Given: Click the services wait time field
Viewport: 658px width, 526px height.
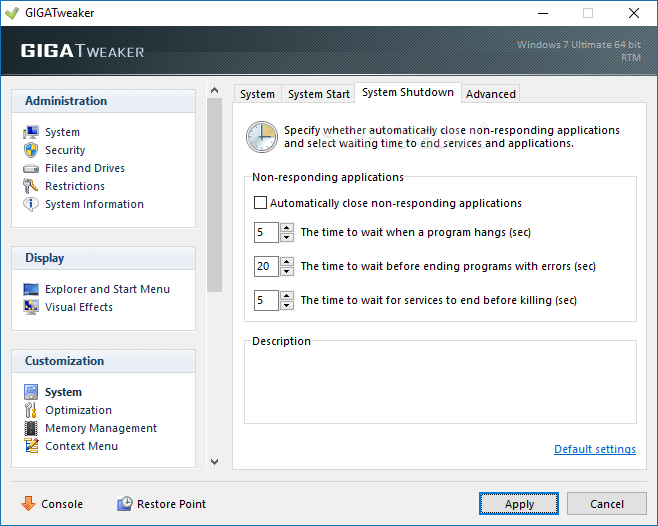Looking at the screenshot, I should coord(266,301).
